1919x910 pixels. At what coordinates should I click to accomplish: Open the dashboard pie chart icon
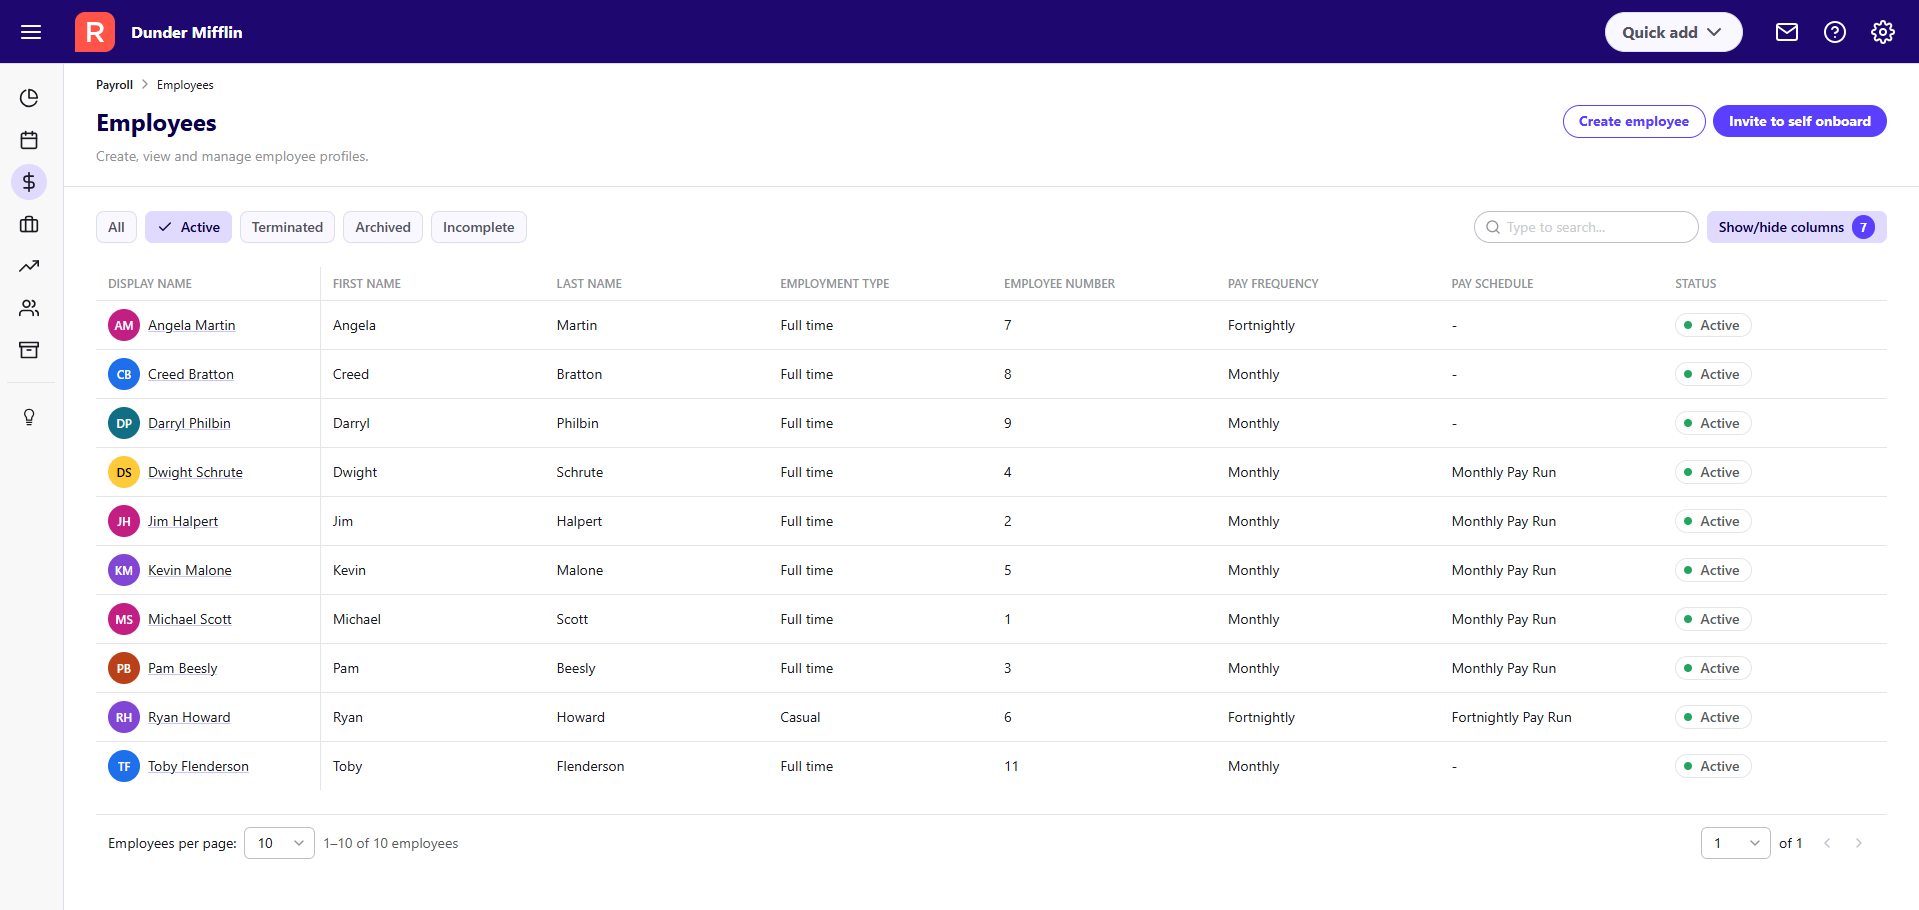pyautogui.click(x=29, y=98)
